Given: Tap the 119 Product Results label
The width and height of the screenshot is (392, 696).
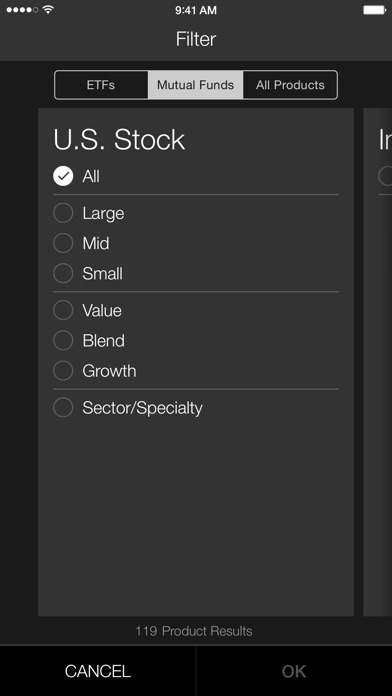Looking at the screenshot, I should click(194, 631).
